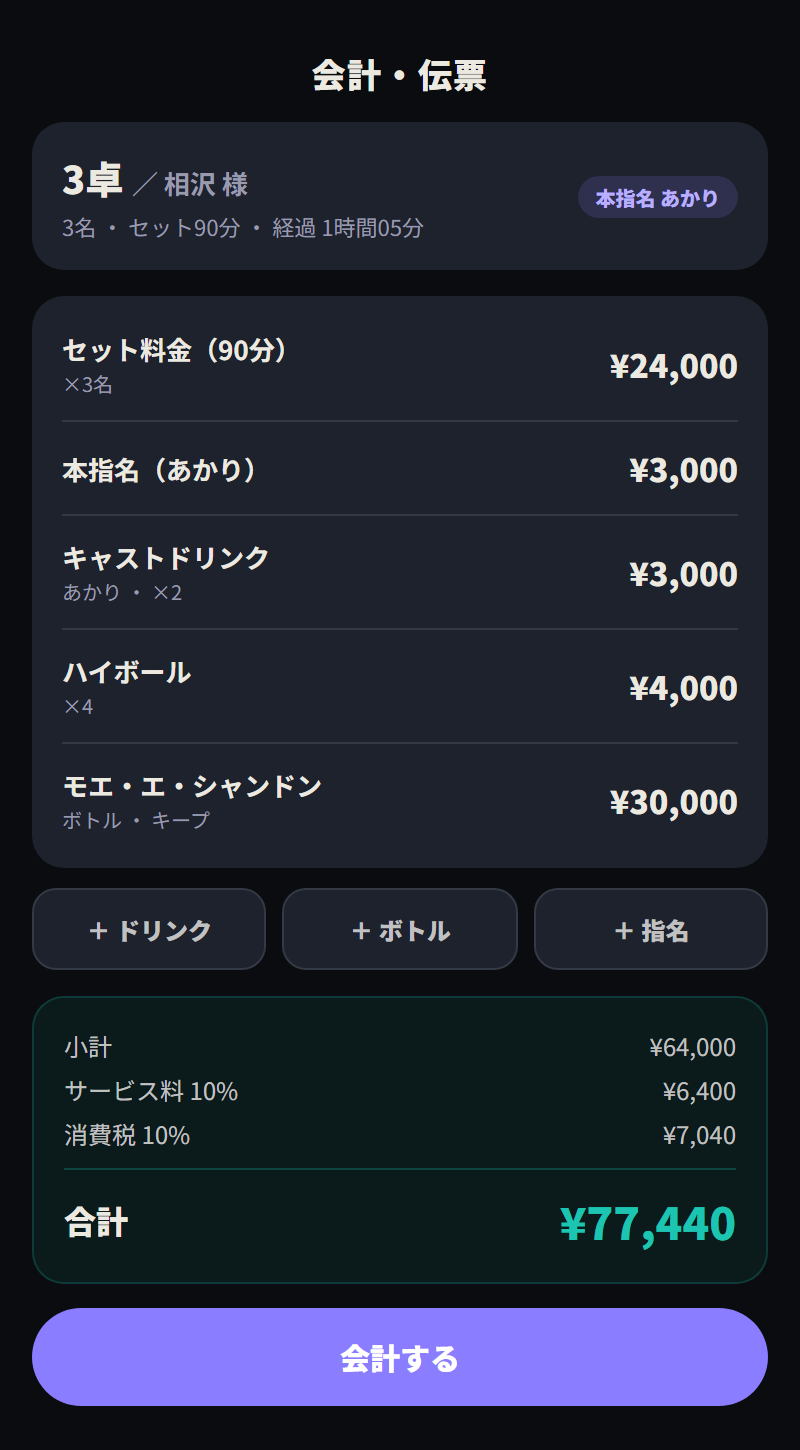
Task: Add a drink with + ドリンク
Action: point(149,929)
